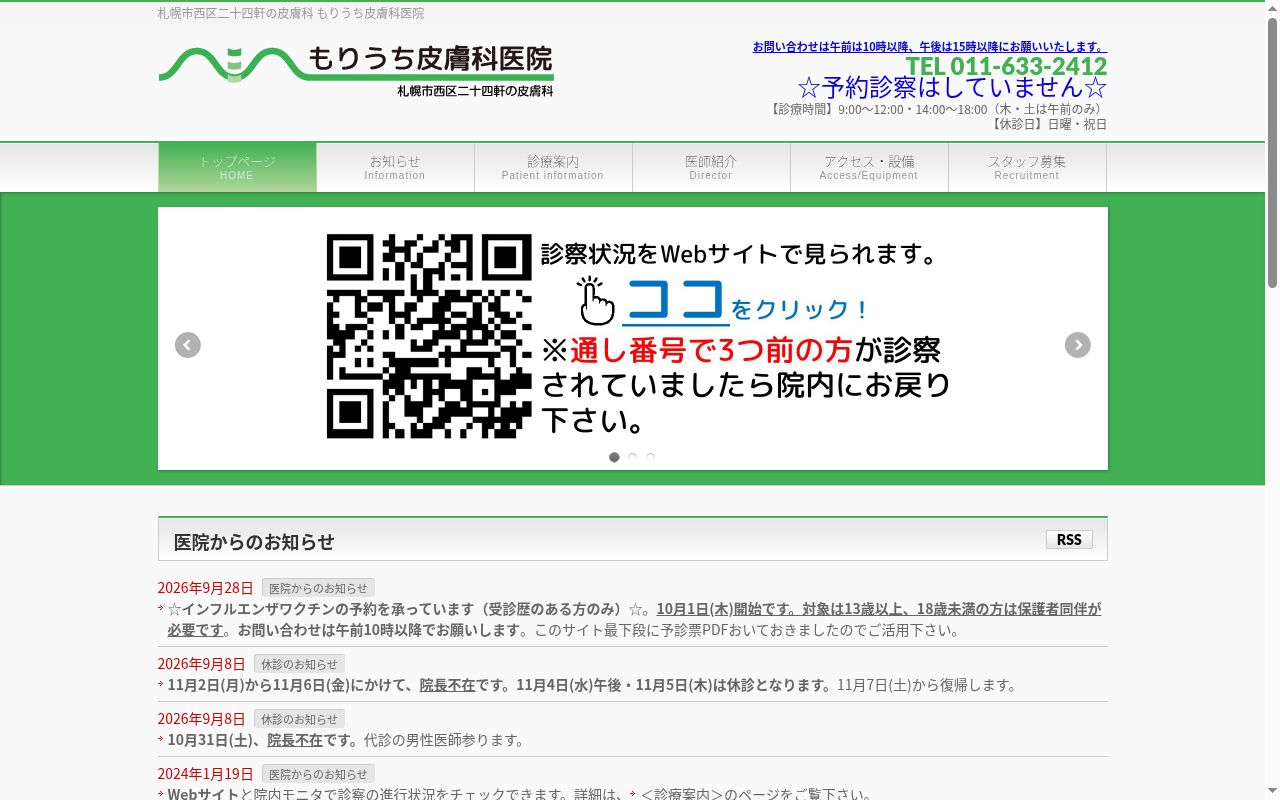The height and width of the screenshot is (800, 1280).
Task: Click the QR code image in the slider
Action: coord(429,336)
